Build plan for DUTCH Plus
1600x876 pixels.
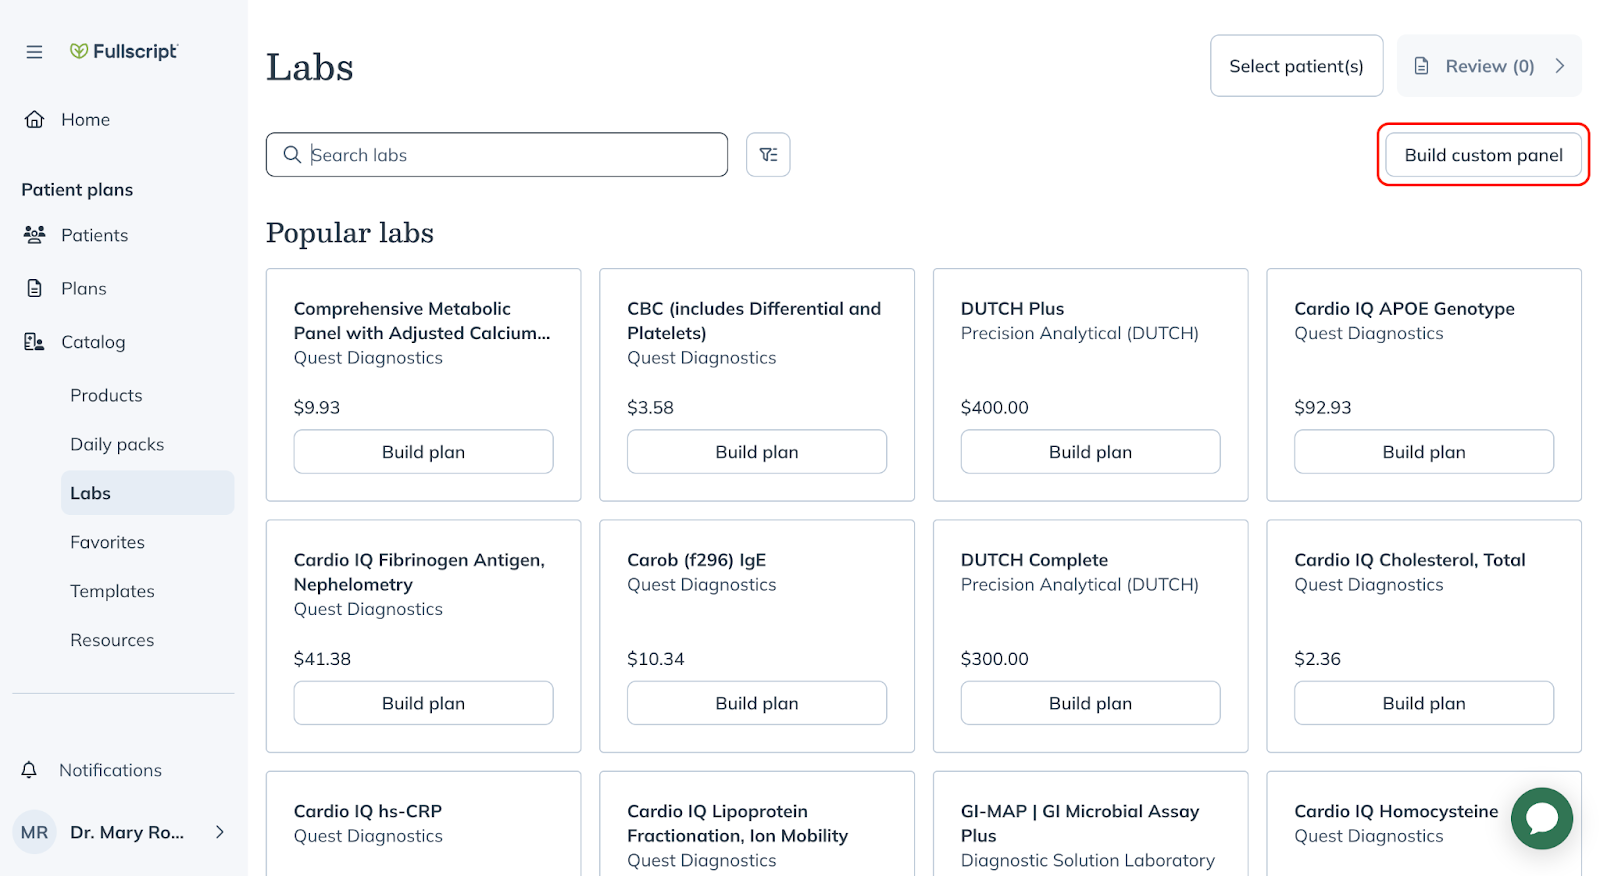(1090, 452)
